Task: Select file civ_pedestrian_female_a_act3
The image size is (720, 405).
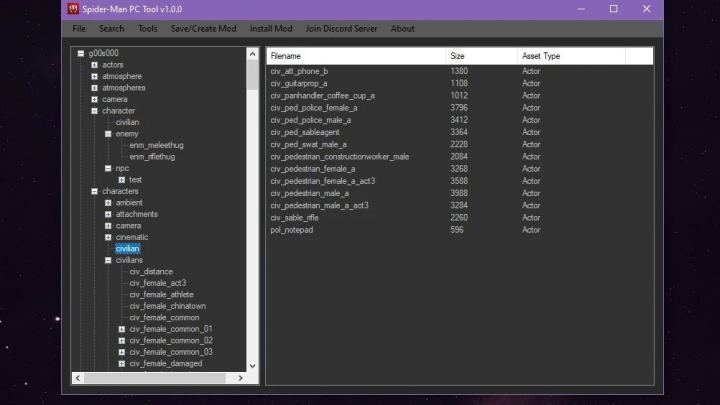Action: (x=323, y=181)
